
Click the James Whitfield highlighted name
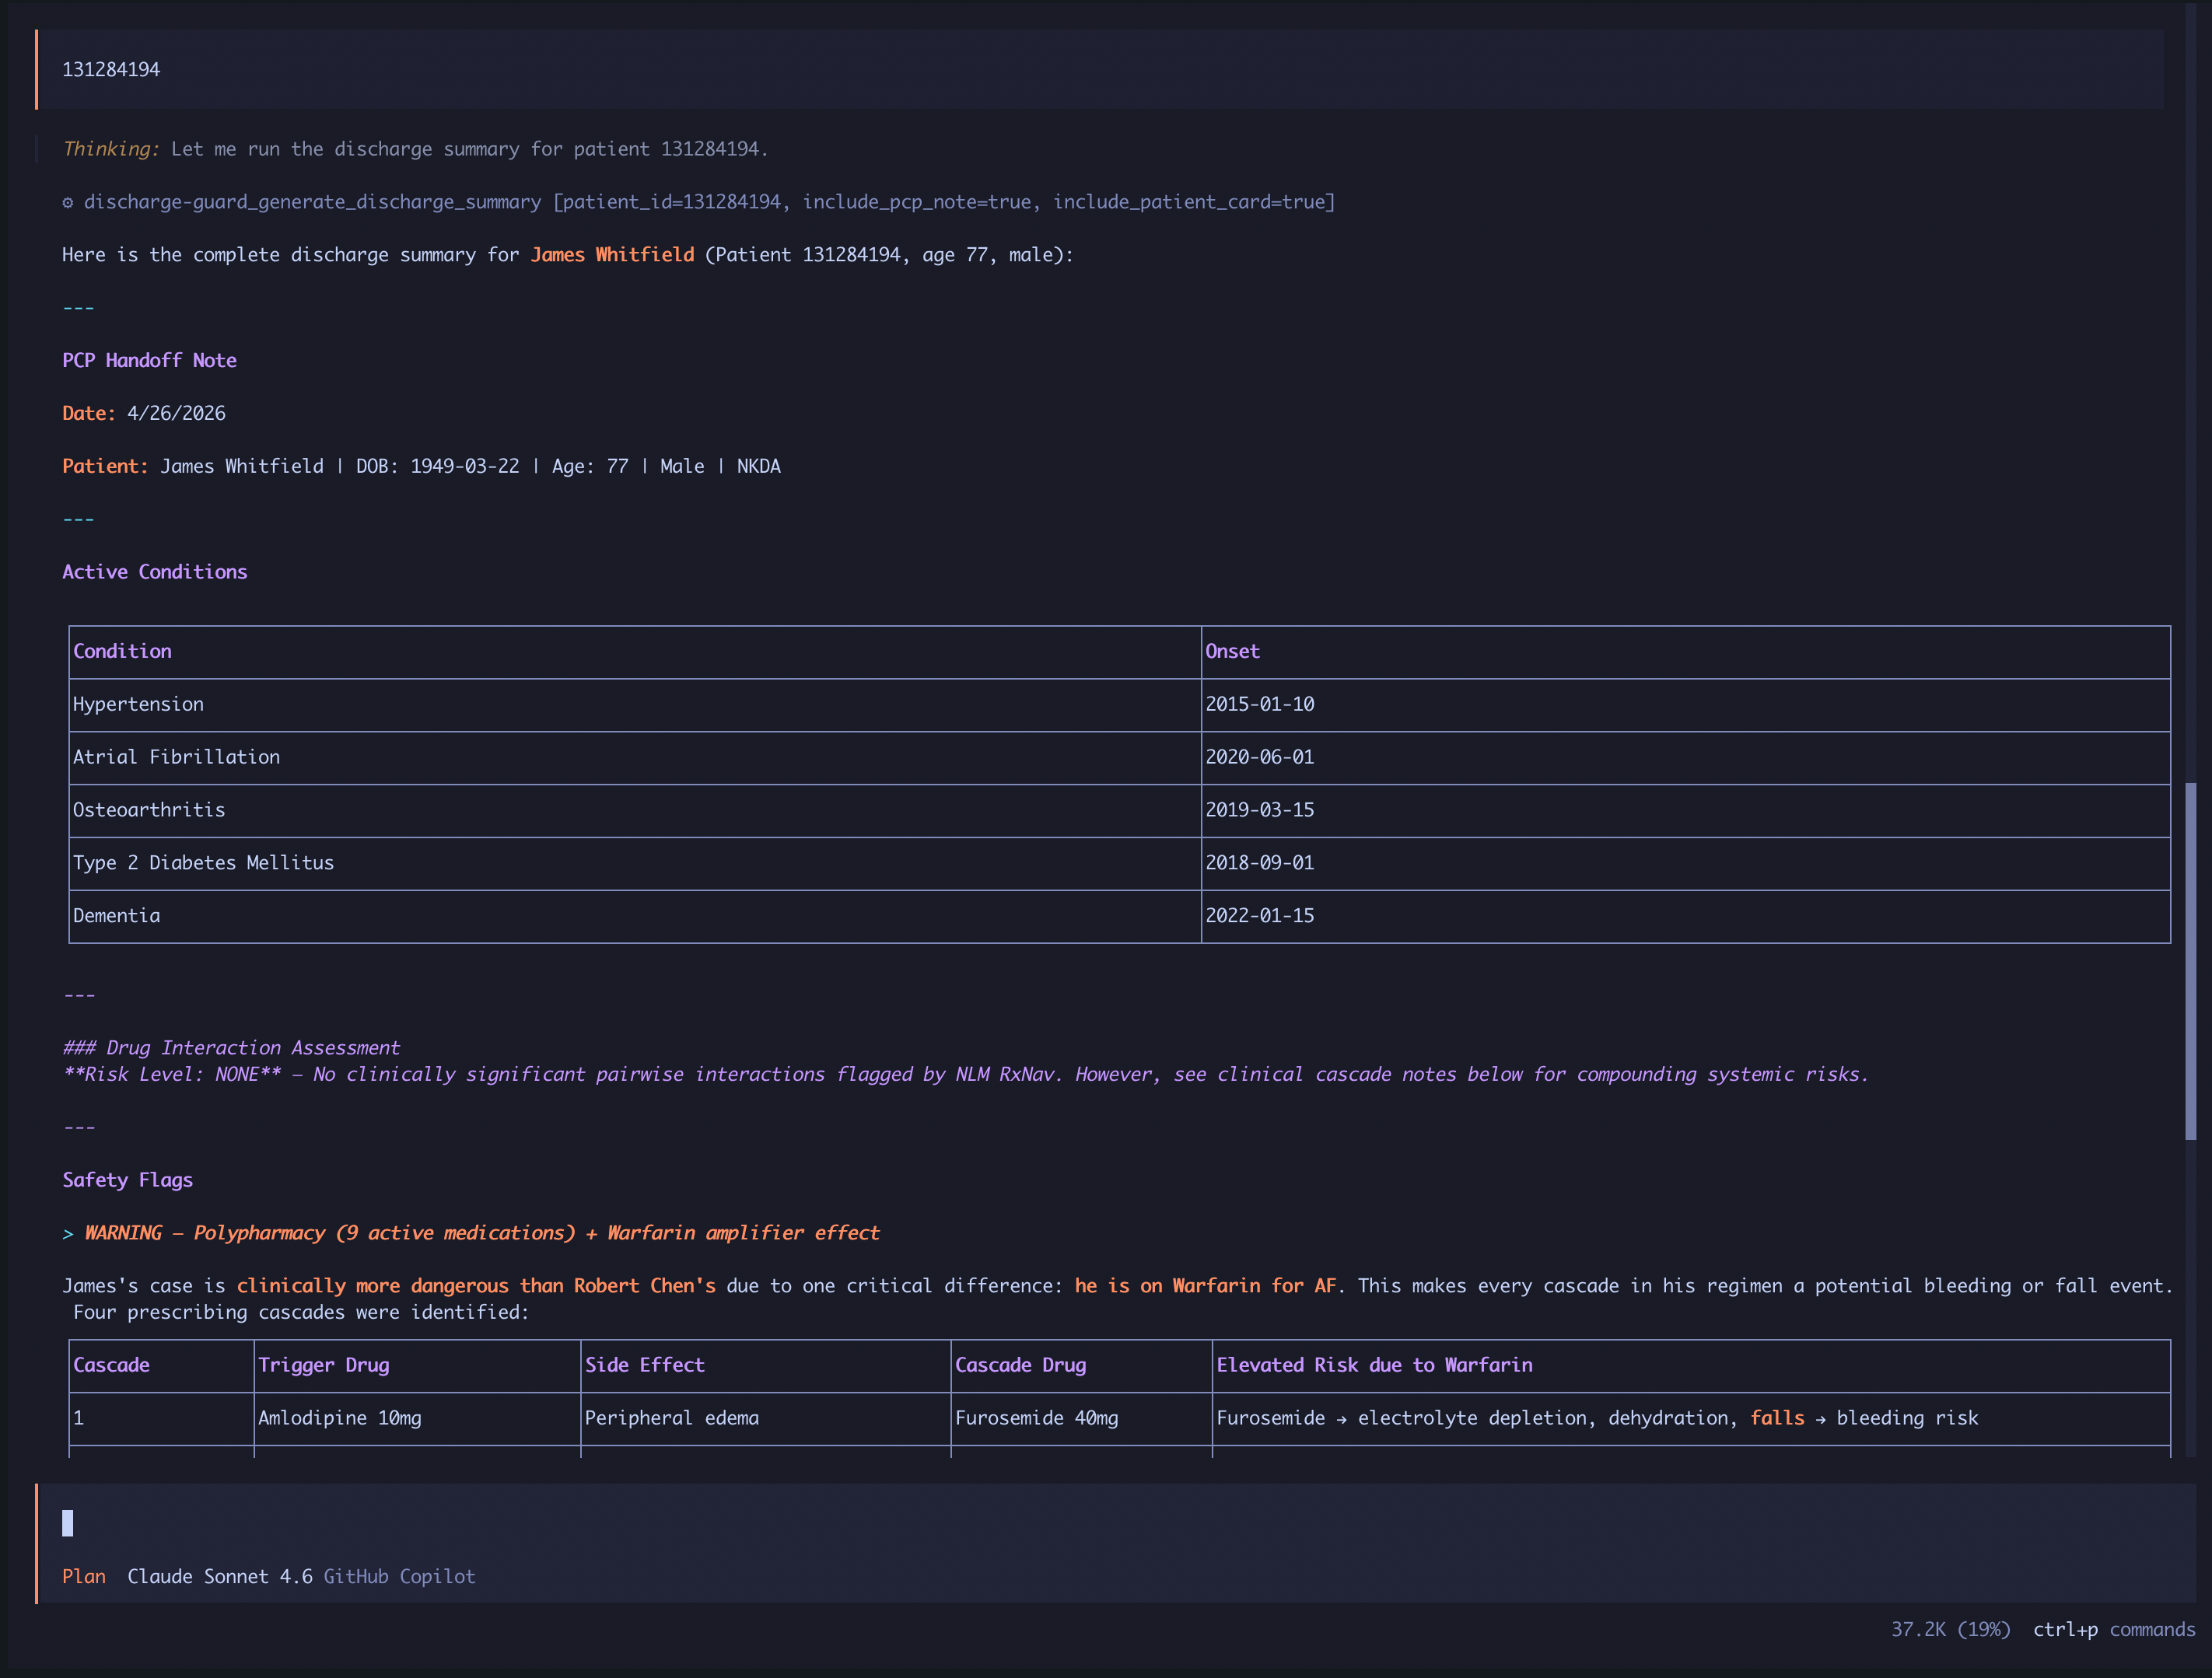click(612, 255)
